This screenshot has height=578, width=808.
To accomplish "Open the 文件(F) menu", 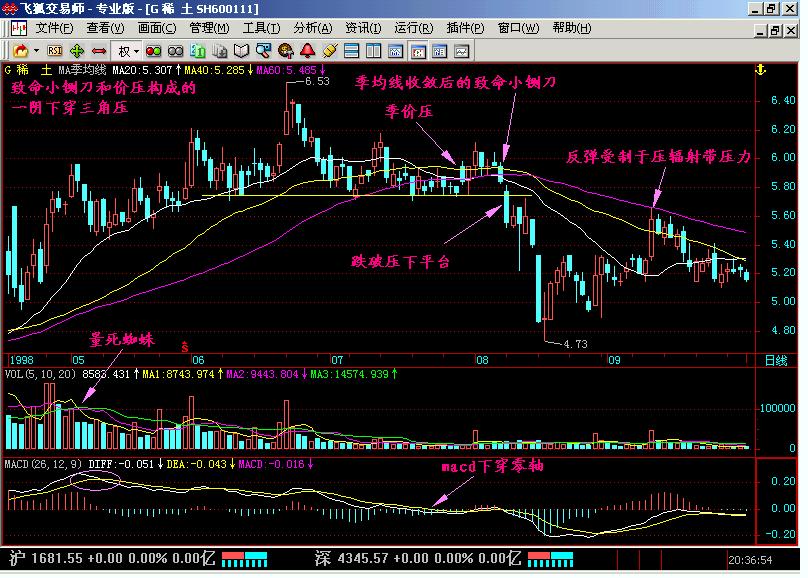I will coord(54,28).
